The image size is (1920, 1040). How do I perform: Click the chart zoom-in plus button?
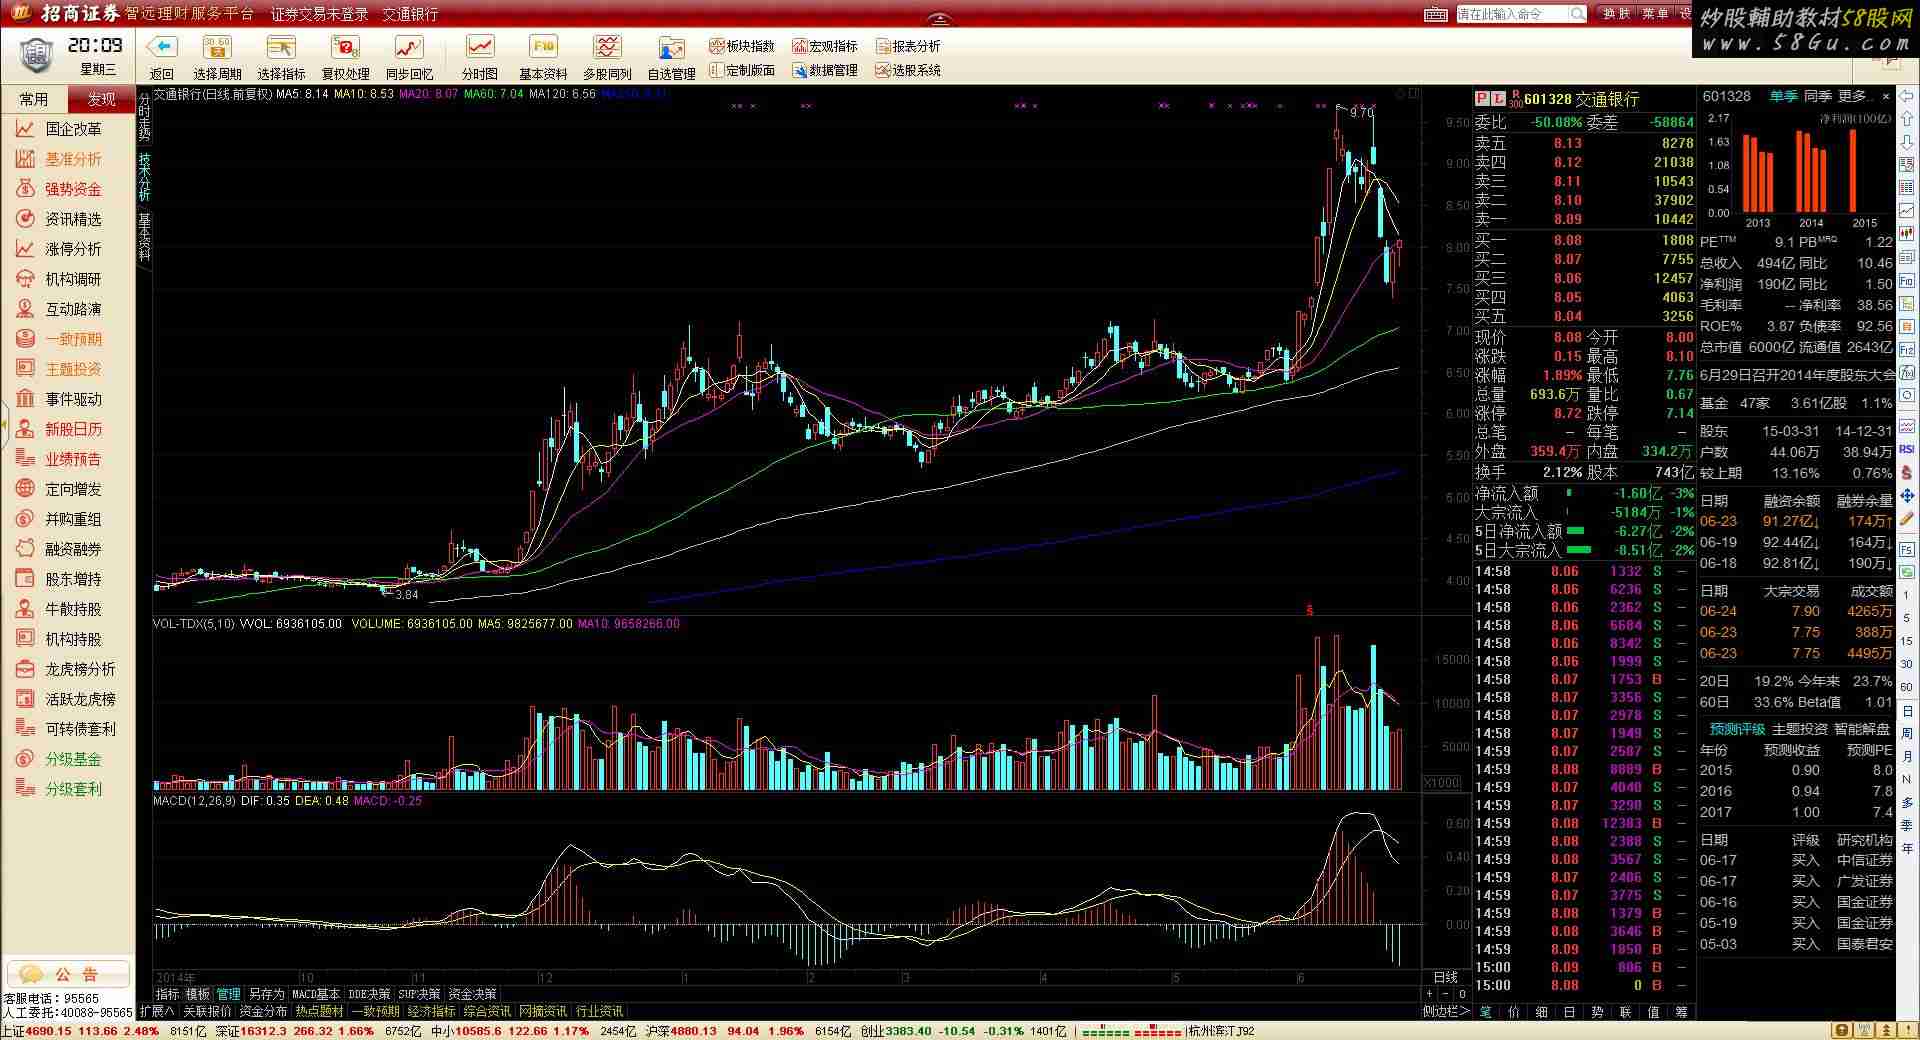(1429, 994)
